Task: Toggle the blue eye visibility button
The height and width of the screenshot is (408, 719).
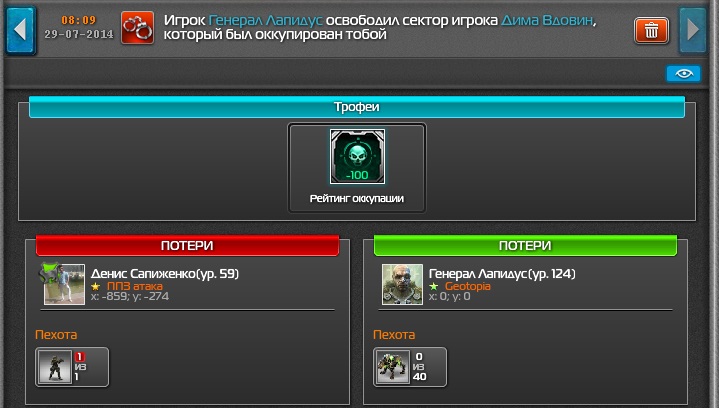Action: (683, 73)
